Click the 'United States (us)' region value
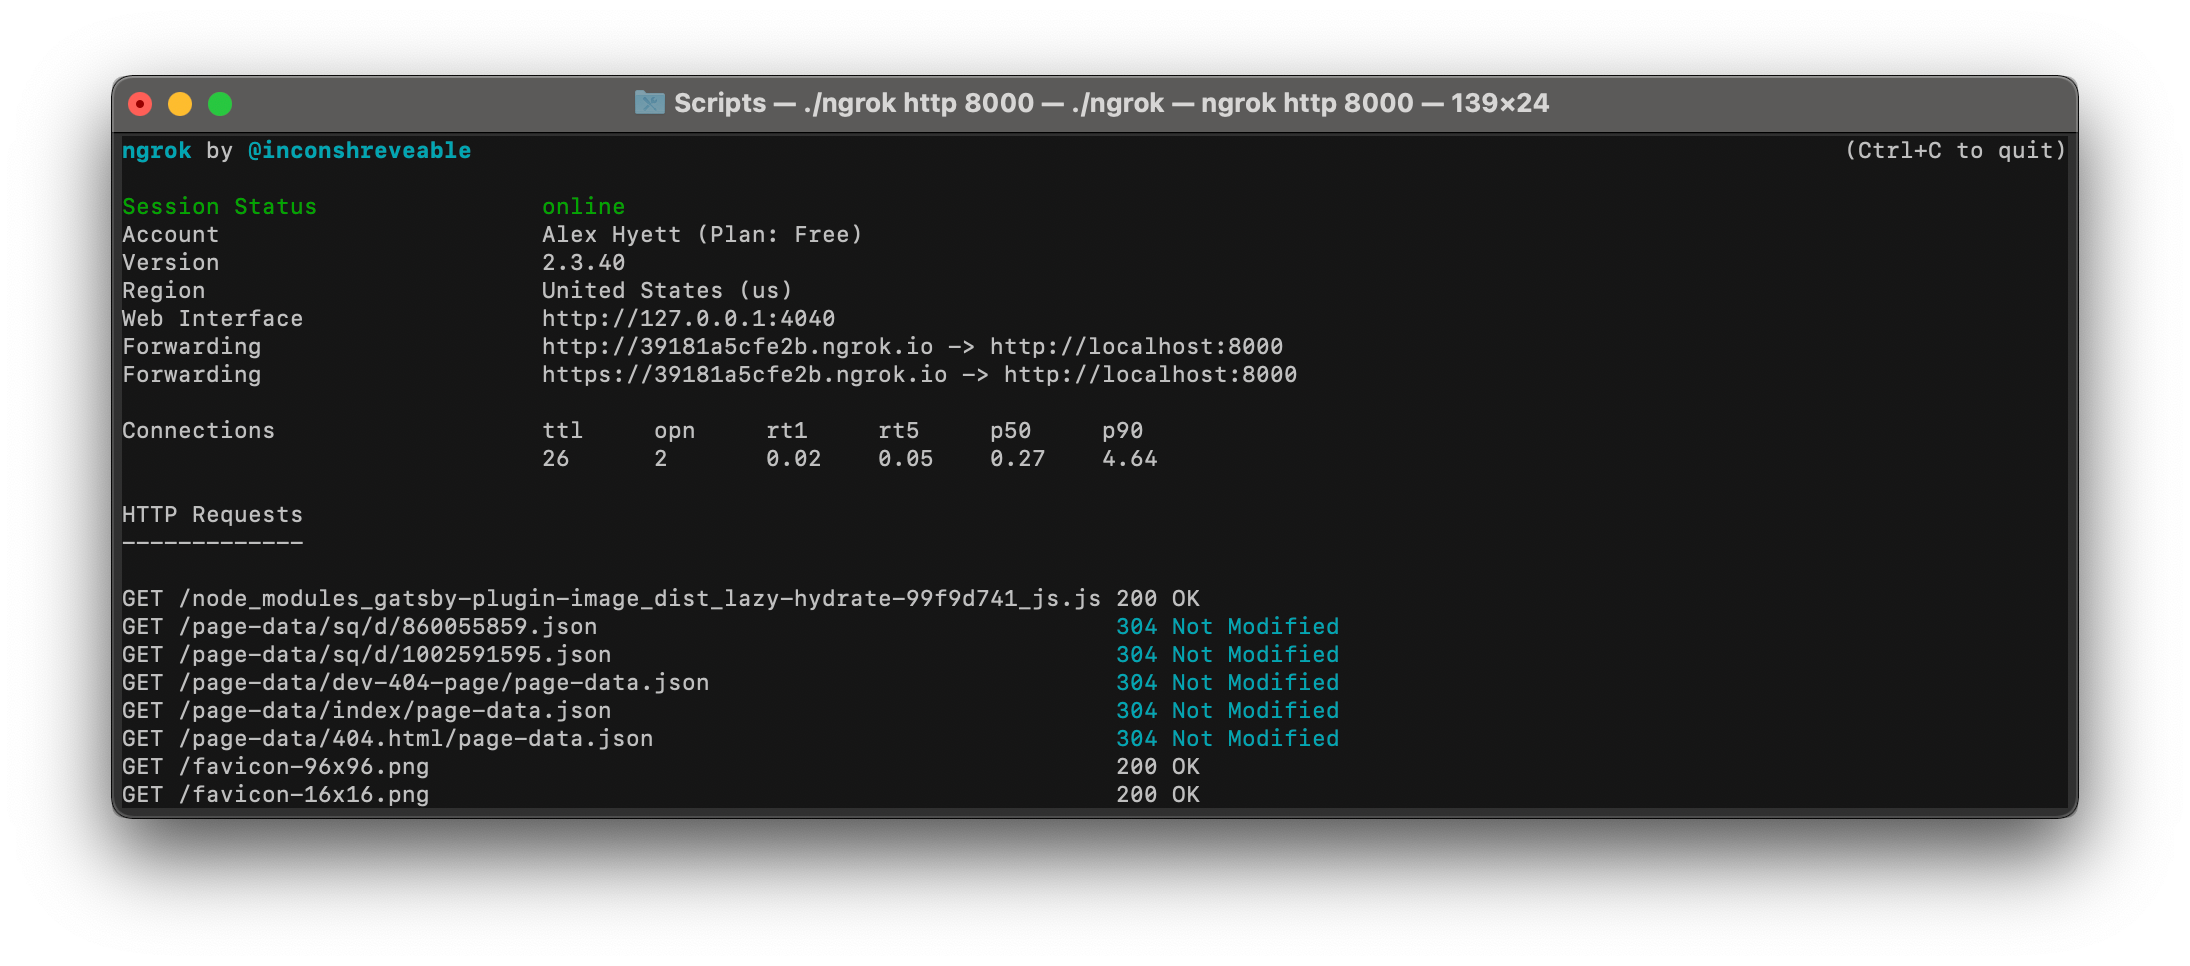This screenshot has width=2190, height=966. pyautogui.click(x=667, y=291)
